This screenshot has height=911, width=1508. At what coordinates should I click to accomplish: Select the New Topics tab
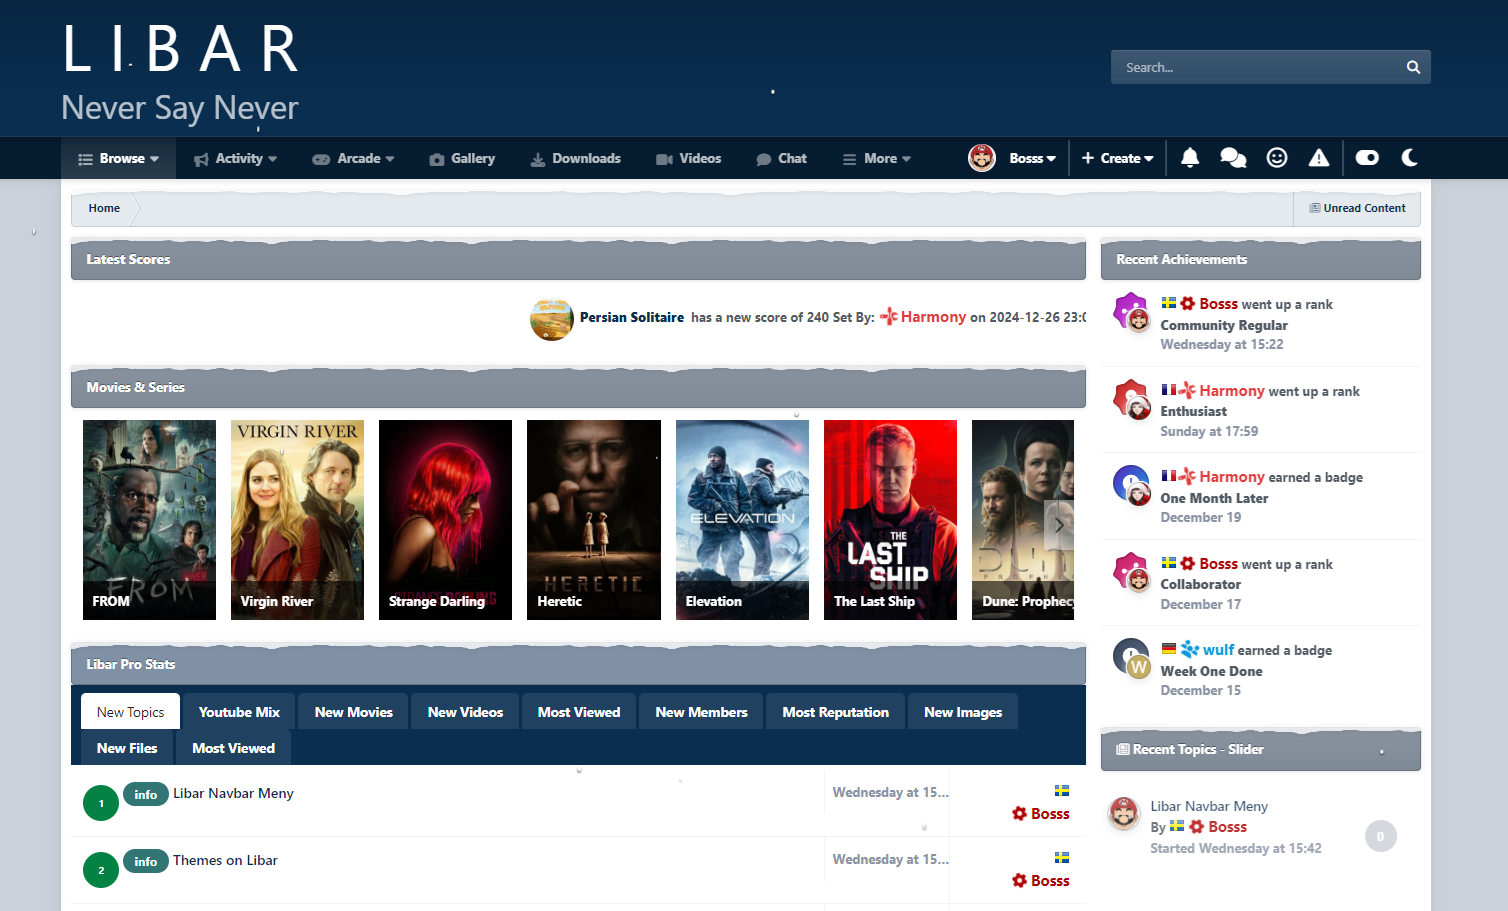(130, 712)
